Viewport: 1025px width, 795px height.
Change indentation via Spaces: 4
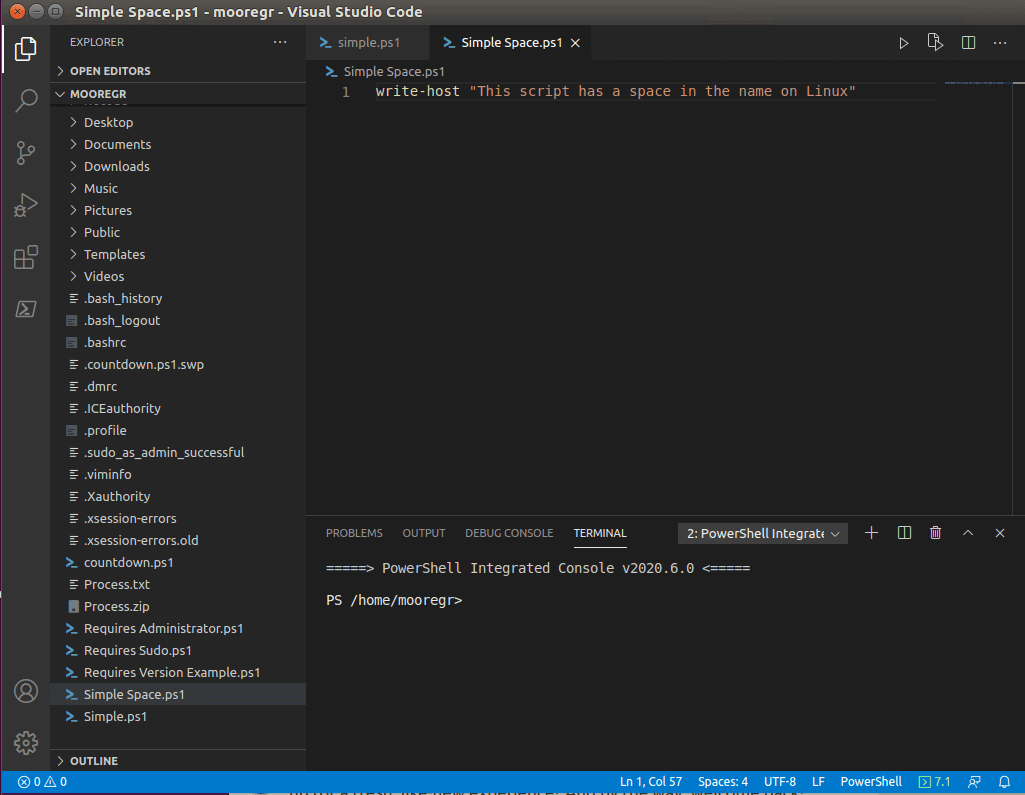coord(723,781)
